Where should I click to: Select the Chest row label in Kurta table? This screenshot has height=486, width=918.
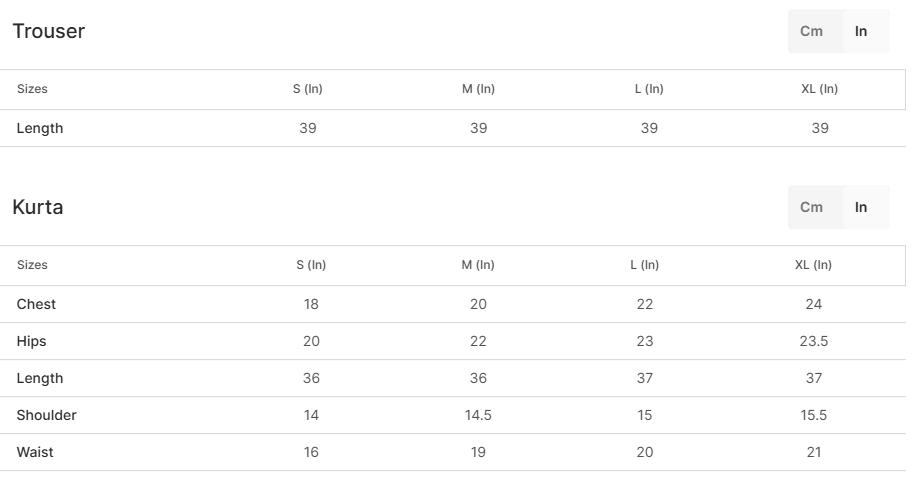click(36, 304)
